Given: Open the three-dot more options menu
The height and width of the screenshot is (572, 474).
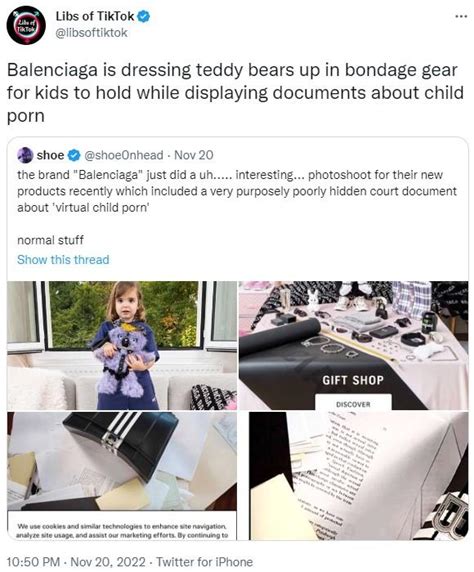Looking at the screenshot, I should 461,16.
